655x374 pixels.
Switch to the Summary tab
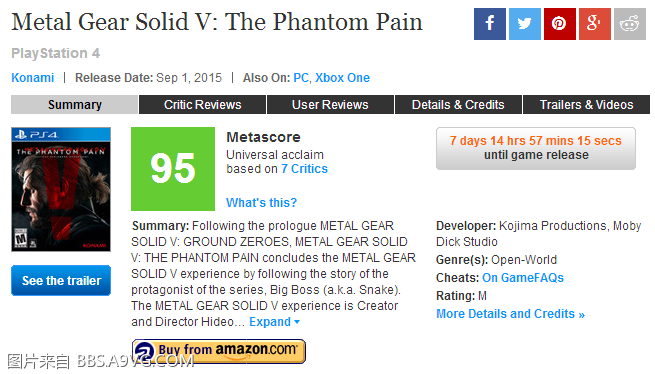74,104
